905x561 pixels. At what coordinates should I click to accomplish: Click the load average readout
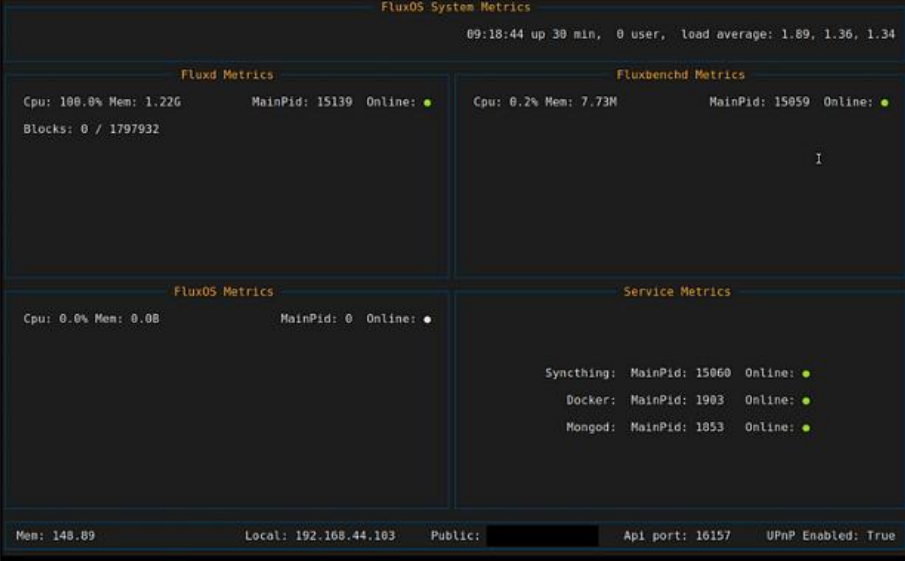(788, 34)
